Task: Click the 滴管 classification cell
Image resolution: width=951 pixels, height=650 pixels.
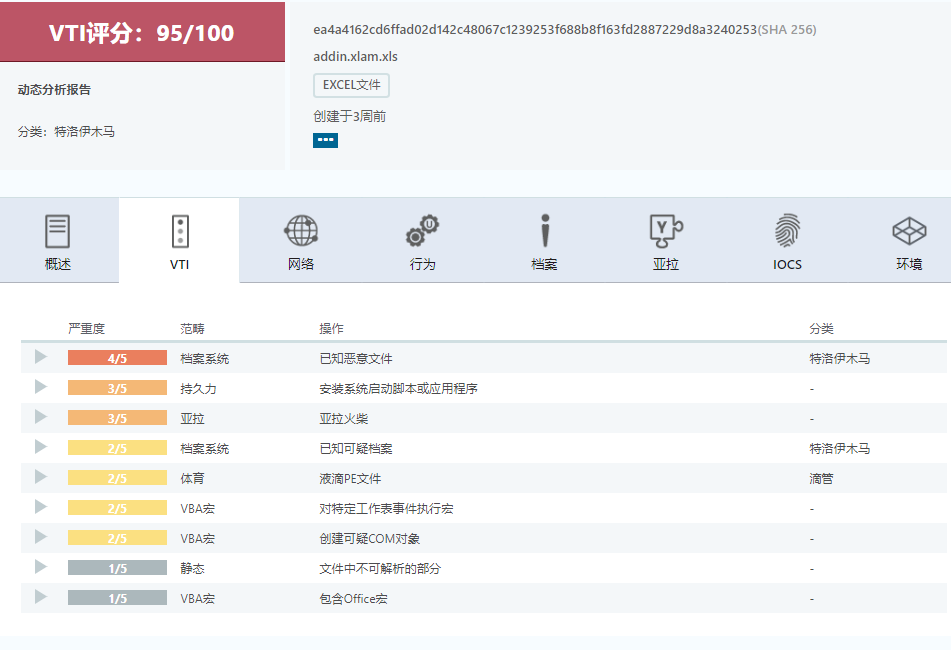Action: coord(821,478)
